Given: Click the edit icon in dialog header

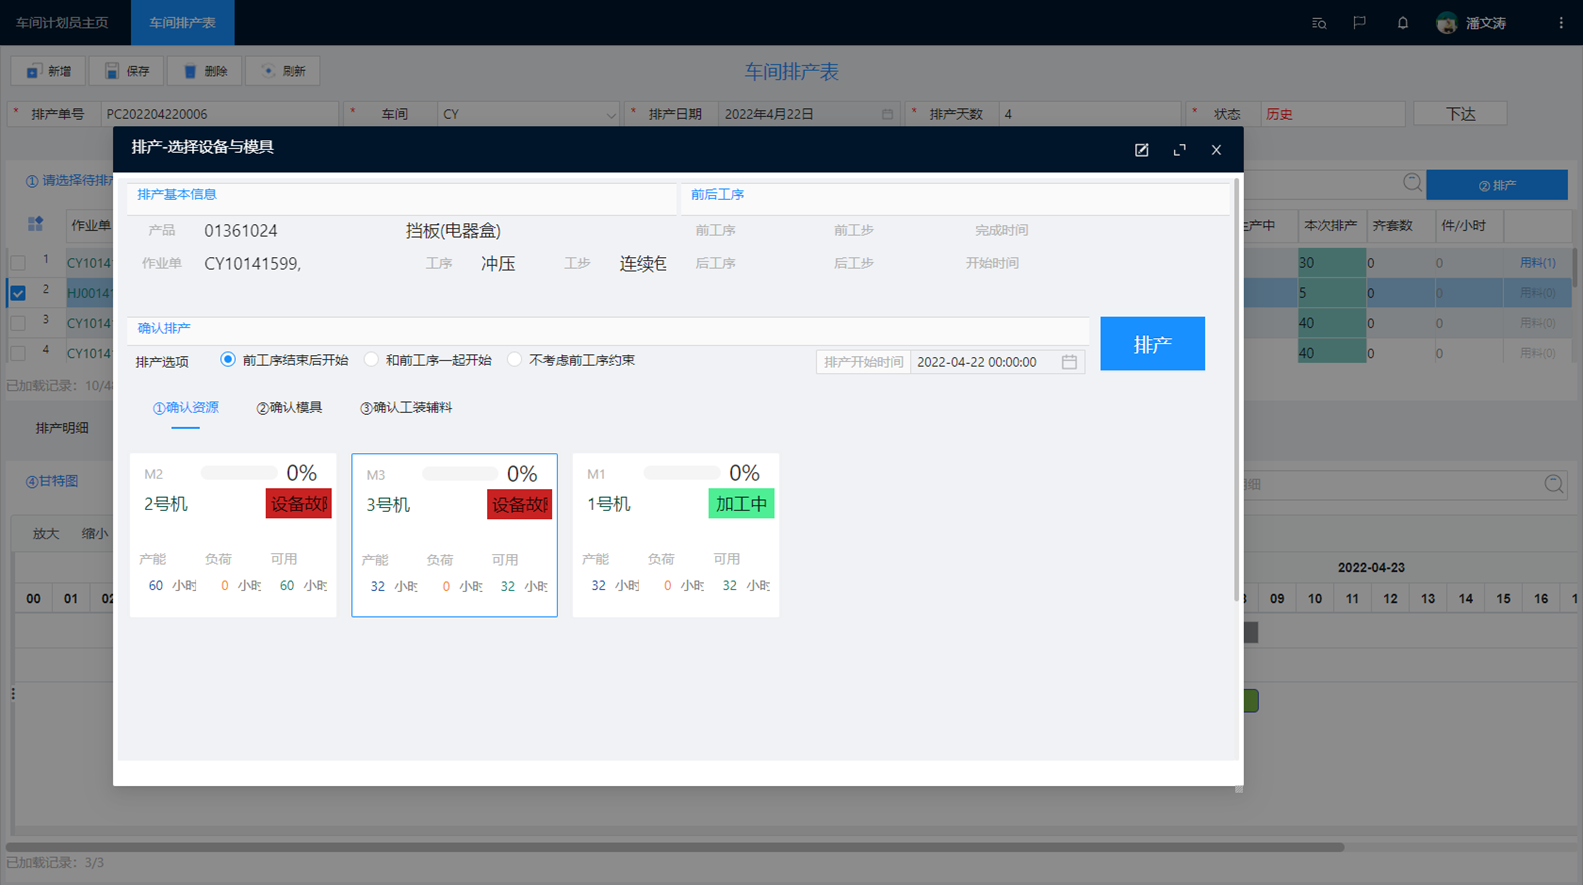Looking at the screenshot, I should 1141,150.
